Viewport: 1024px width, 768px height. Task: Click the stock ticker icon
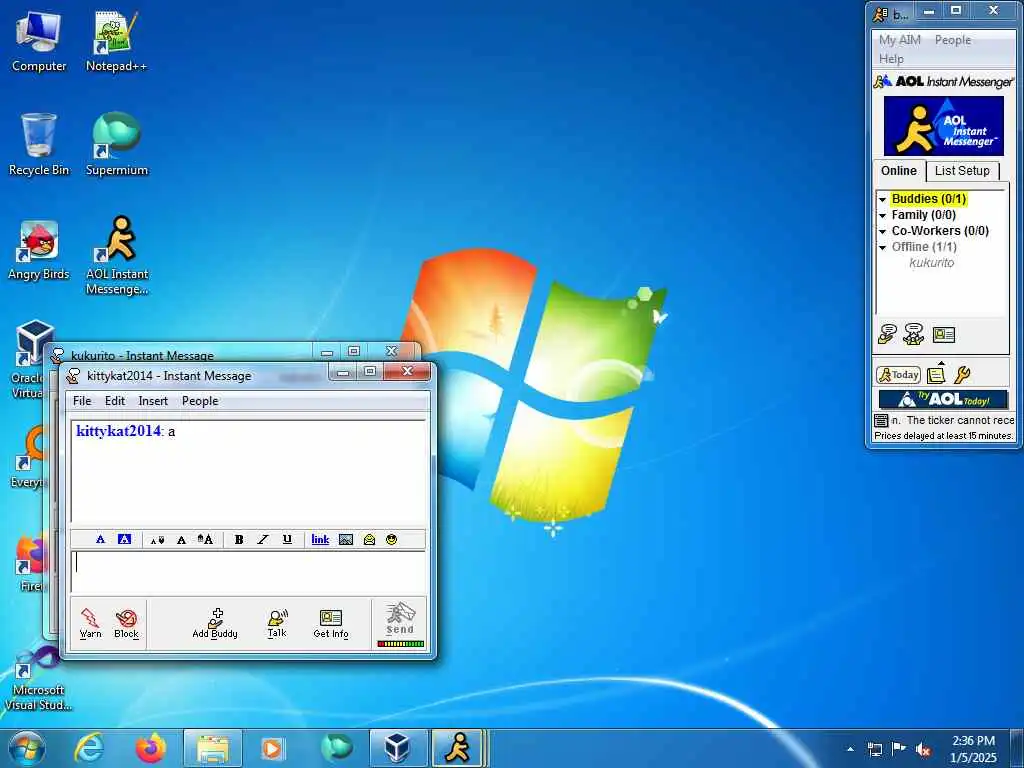[x=881, y=421]
